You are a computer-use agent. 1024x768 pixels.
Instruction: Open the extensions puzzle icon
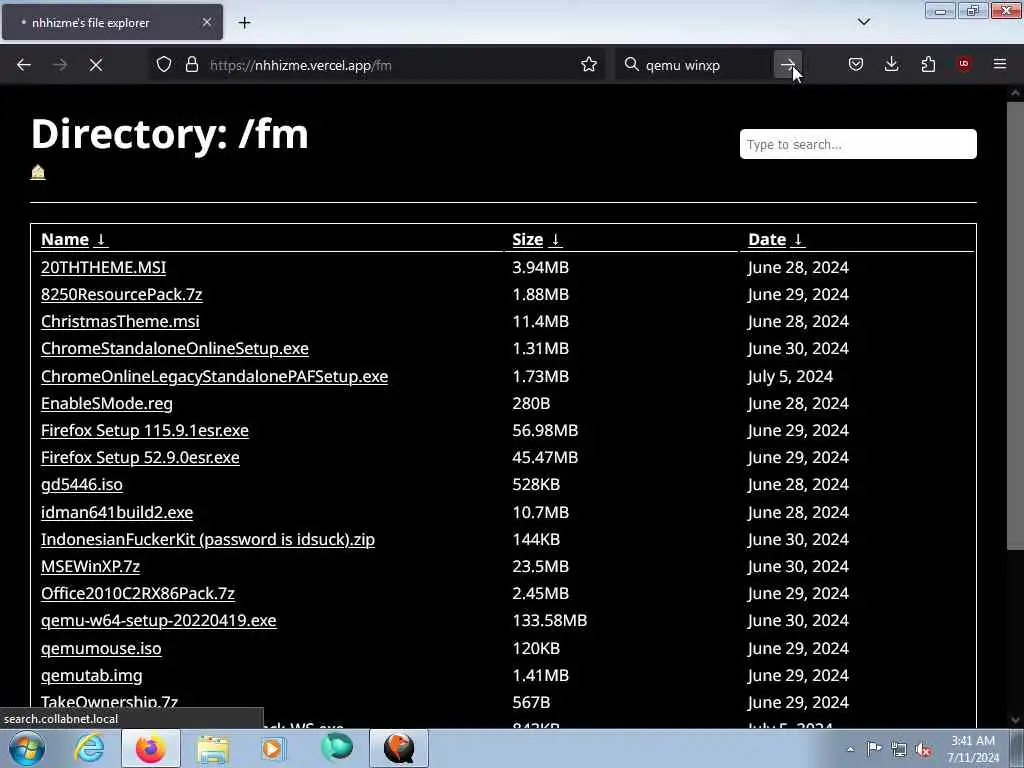[x=928, y=65]
